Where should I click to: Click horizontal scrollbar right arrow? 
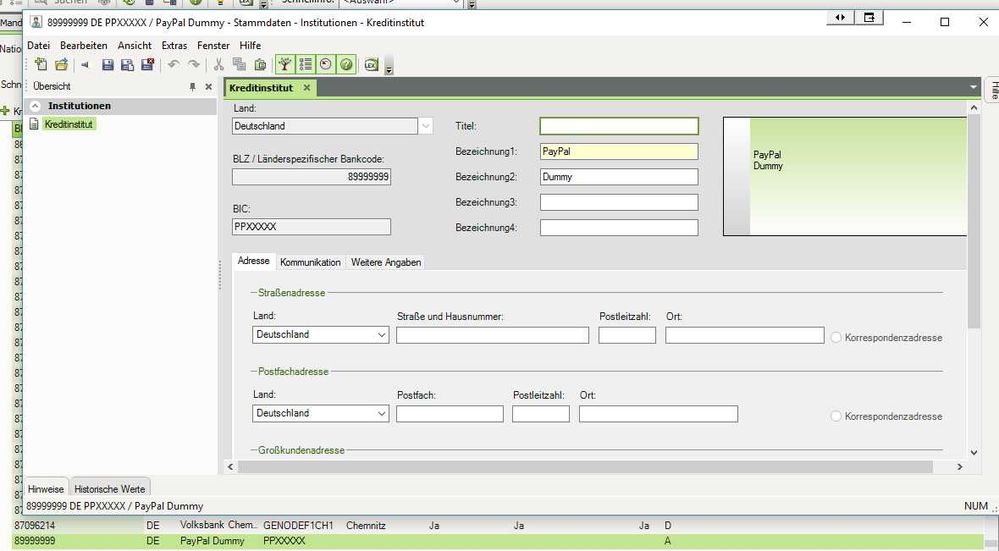point(959,467)
